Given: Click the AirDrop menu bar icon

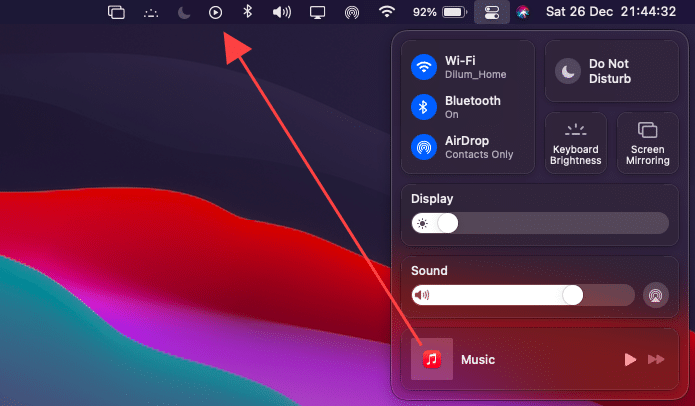Looking at the screenshot, I should point(351,13).
